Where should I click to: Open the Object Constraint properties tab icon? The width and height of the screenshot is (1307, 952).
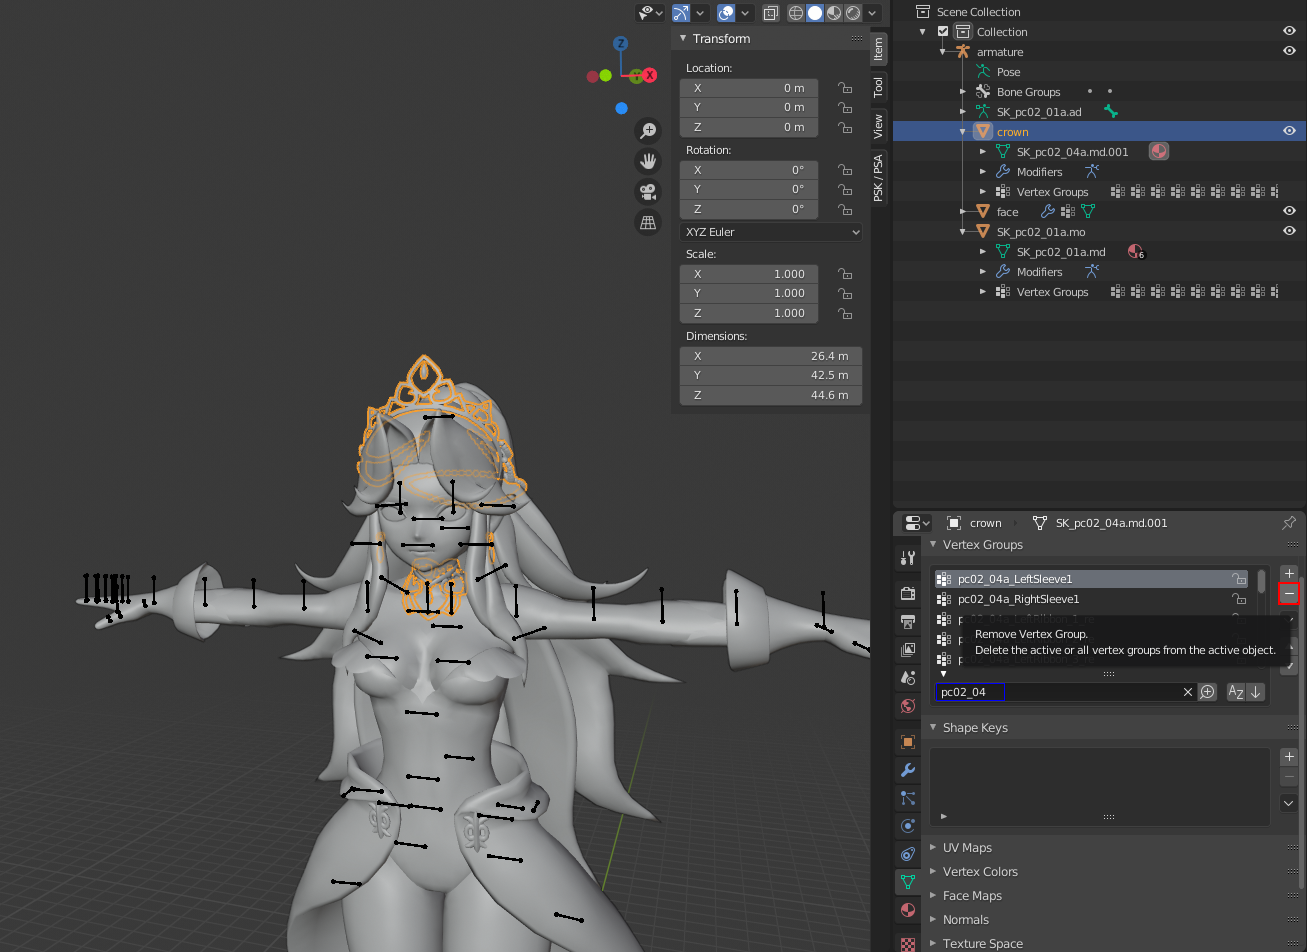(x=908, y=854)
